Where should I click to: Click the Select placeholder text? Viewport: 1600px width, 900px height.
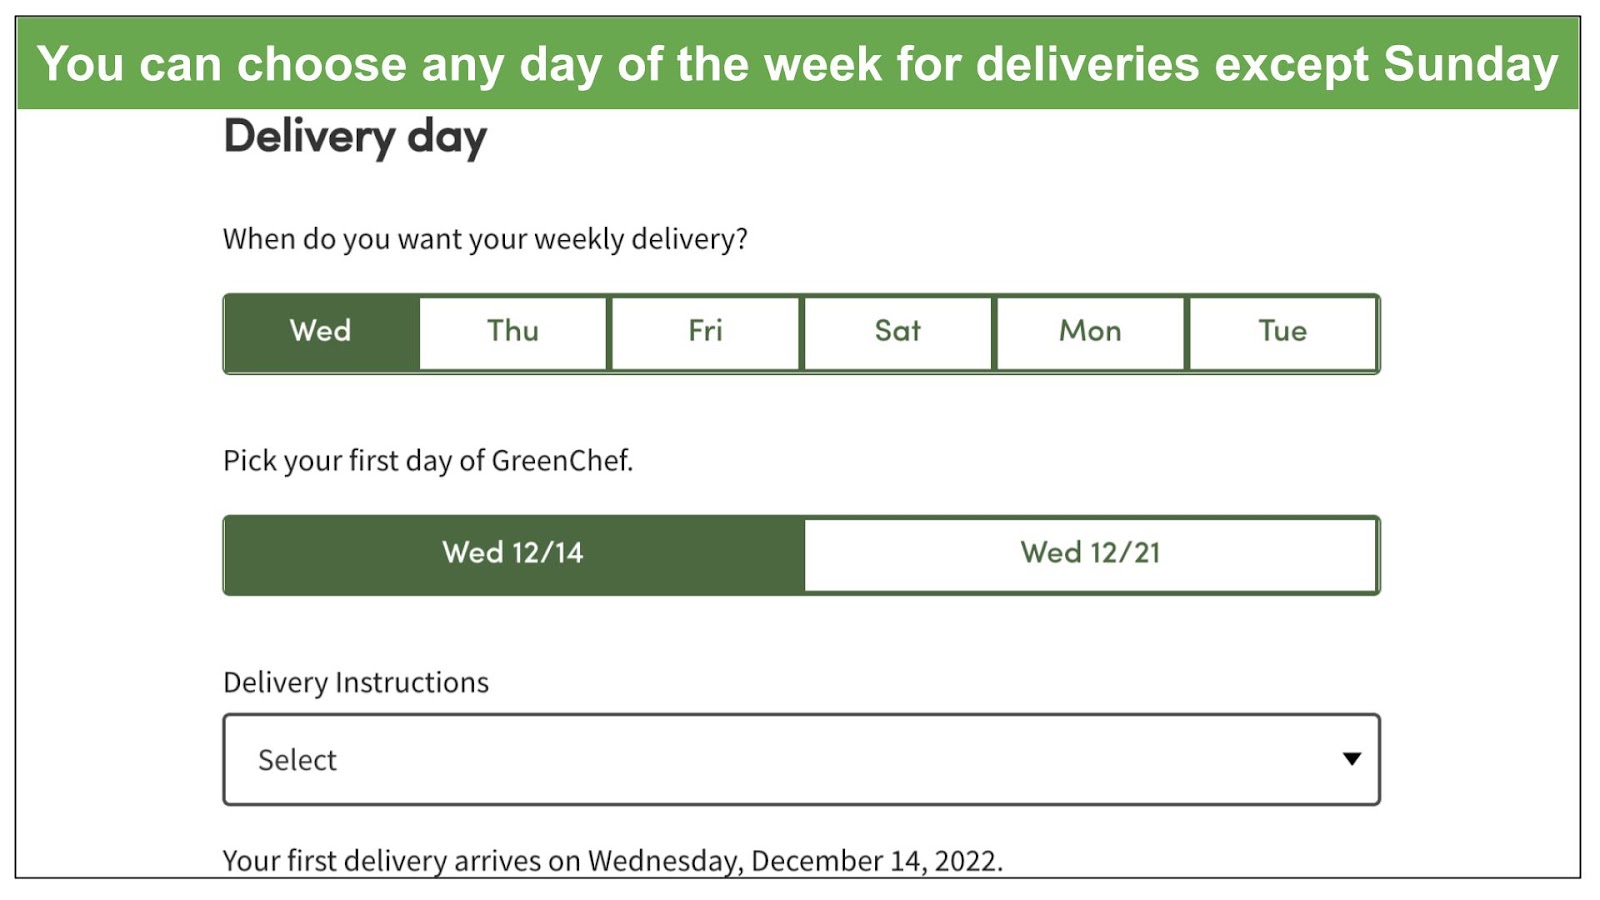pyautogui.click(x=297, y=760)
